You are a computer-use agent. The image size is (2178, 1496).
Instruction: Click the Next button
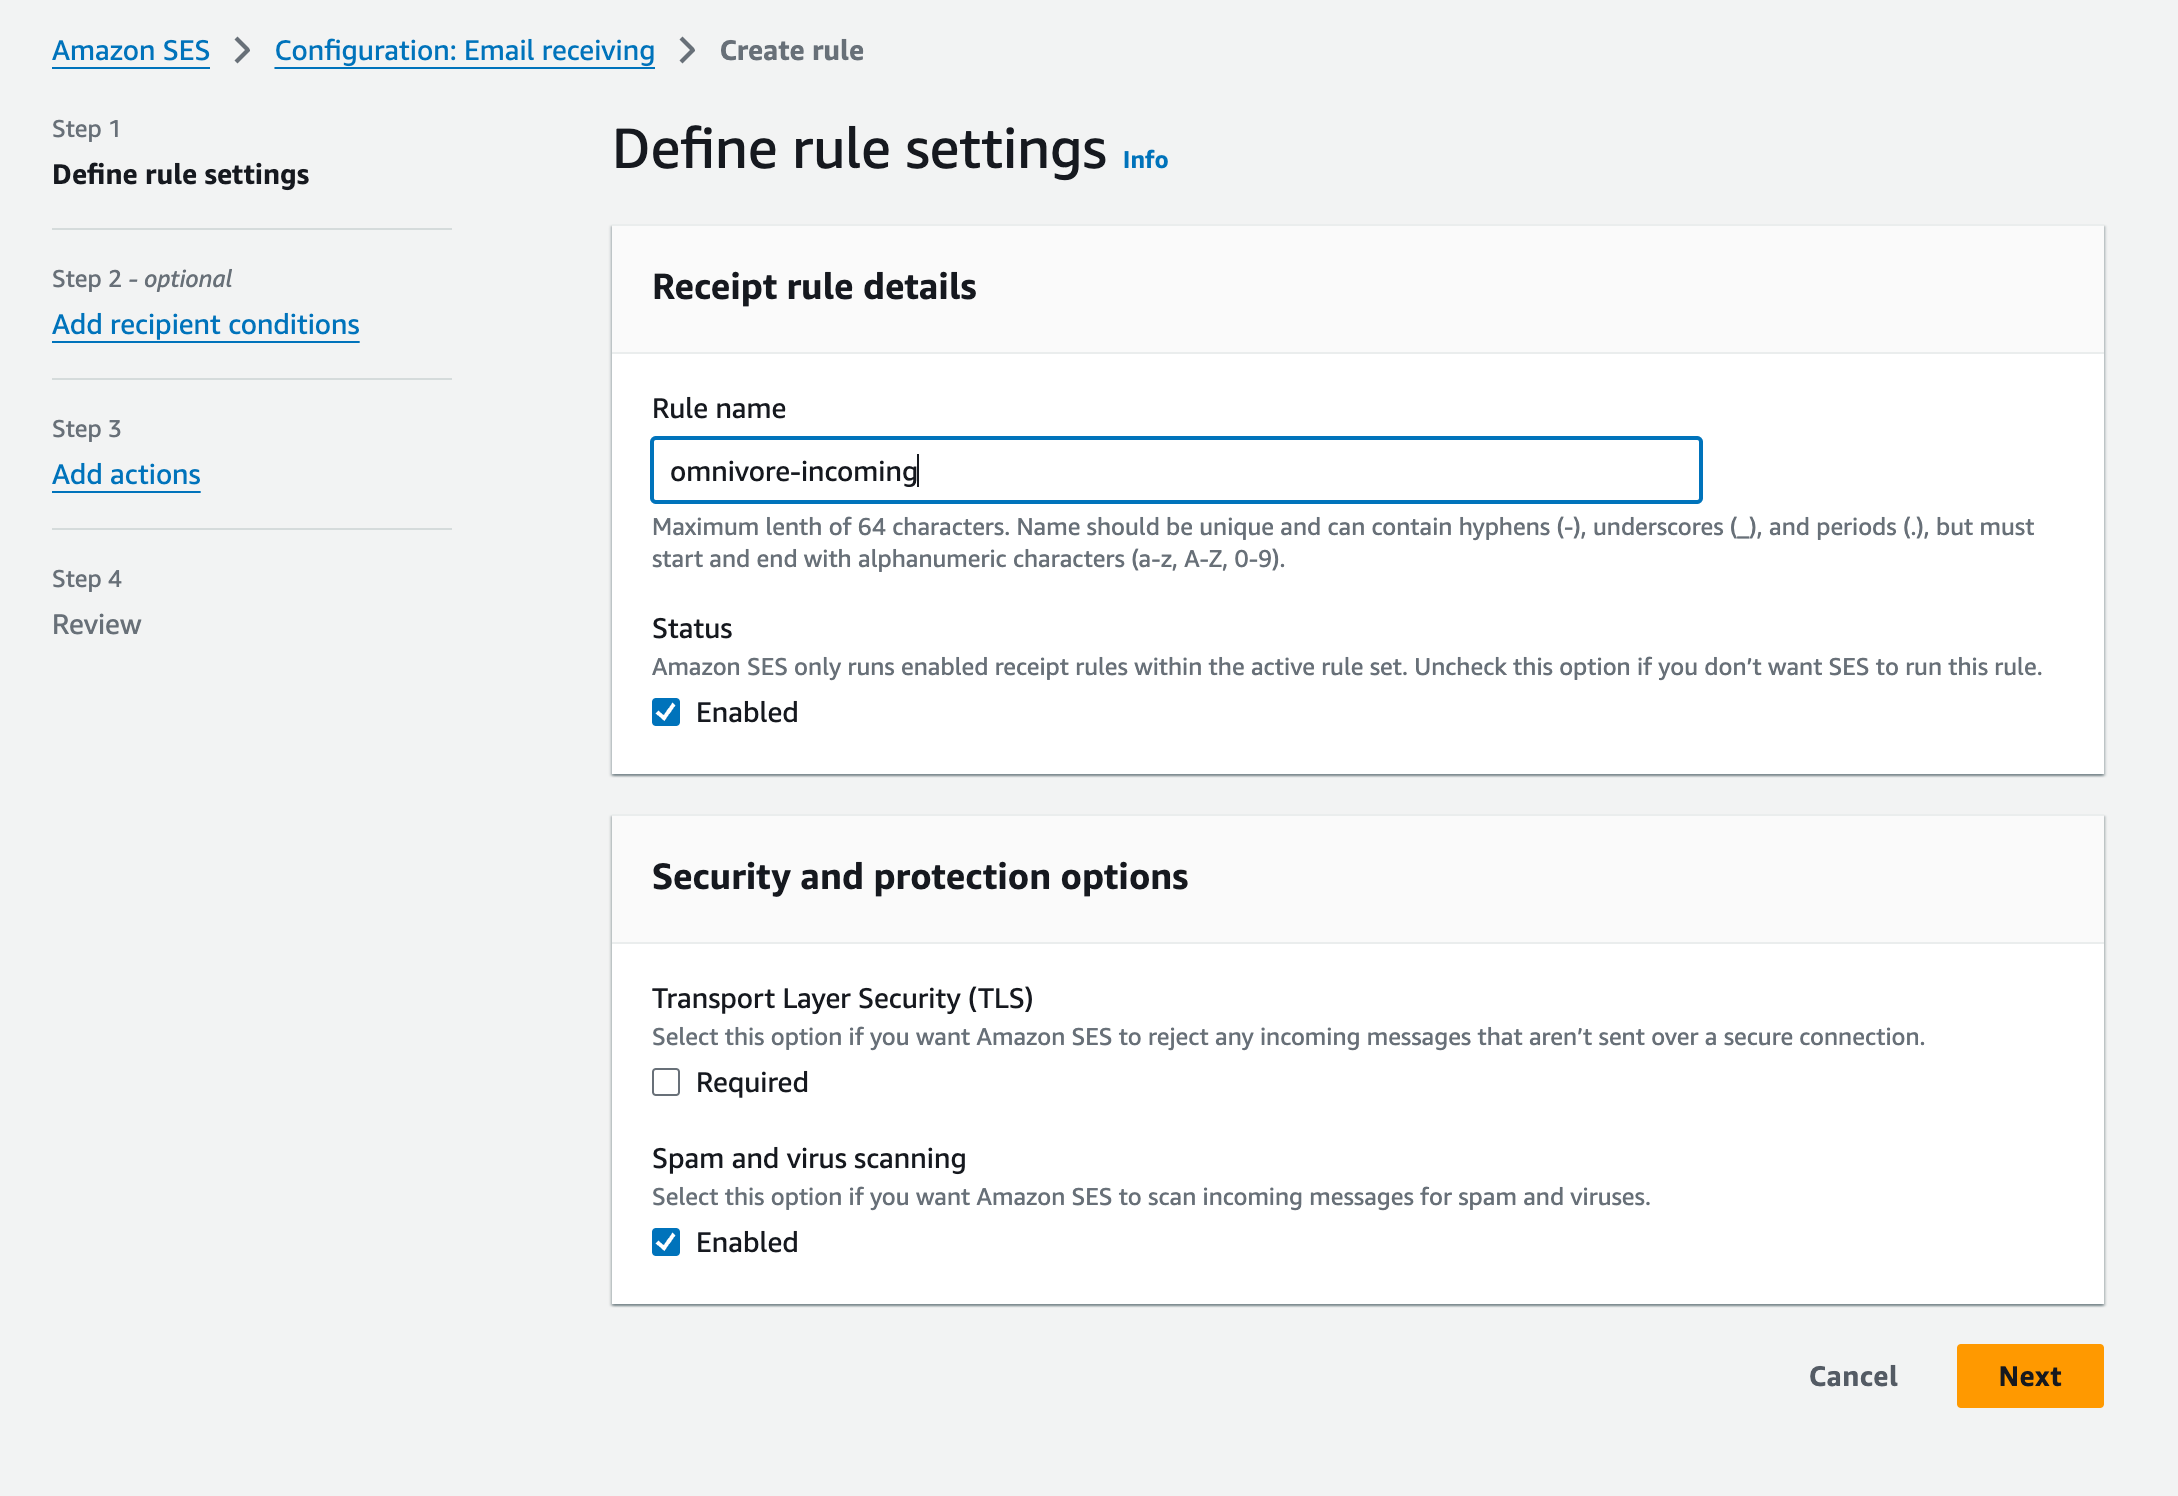tap(2029, 1376)
